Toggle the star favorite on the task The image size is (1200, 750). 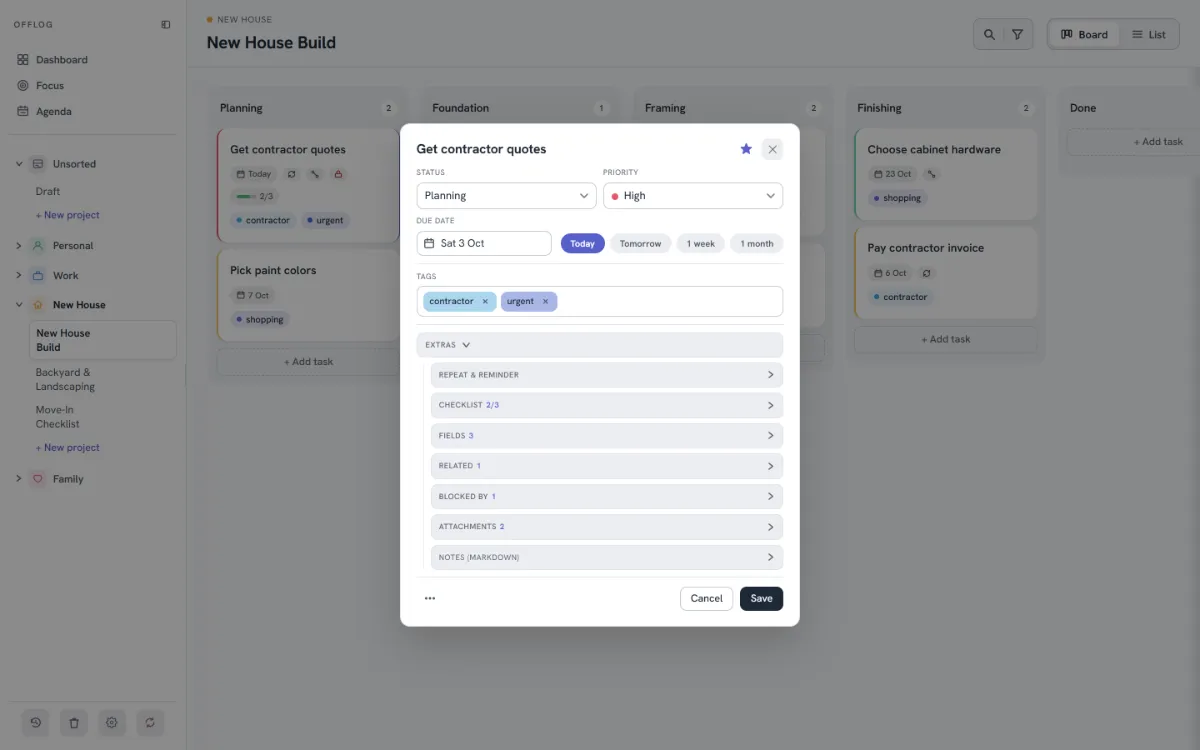click(746, 149)
